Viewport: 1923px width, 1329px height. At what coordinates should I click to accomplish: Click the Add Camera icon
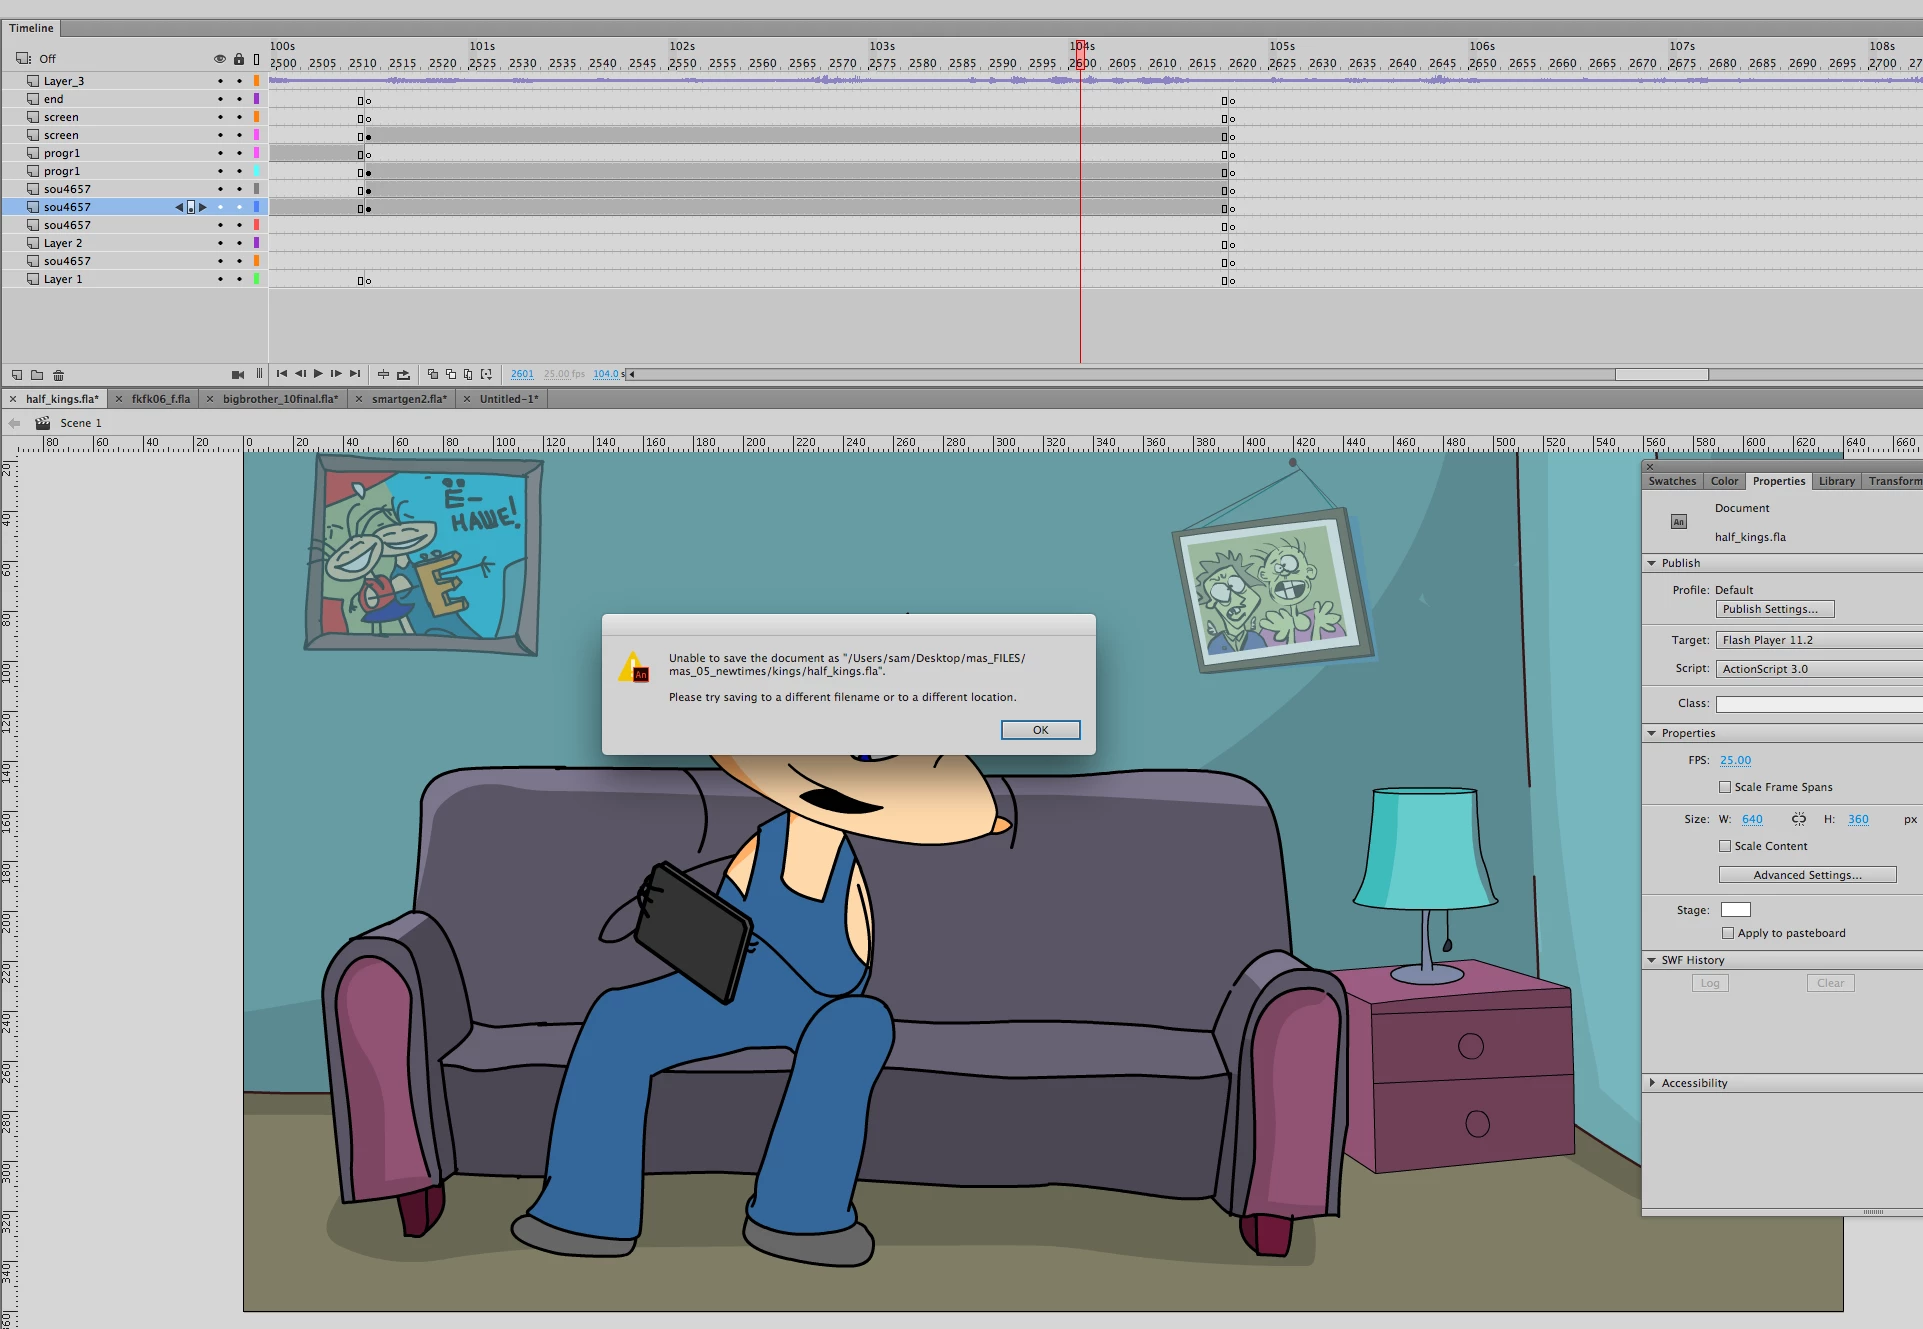(237, 375)
